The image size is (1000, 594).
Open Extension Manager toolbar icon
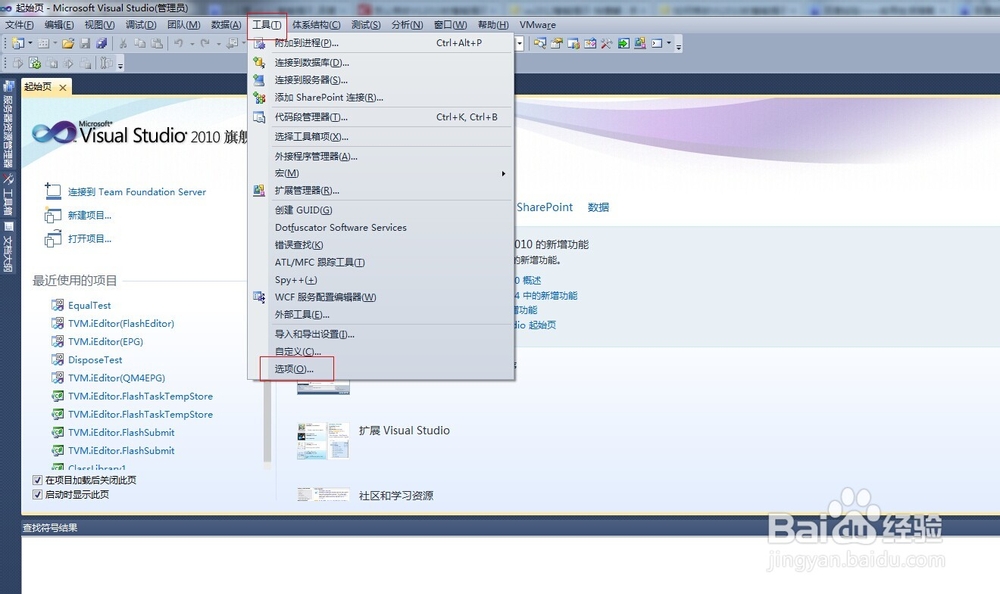640,43
